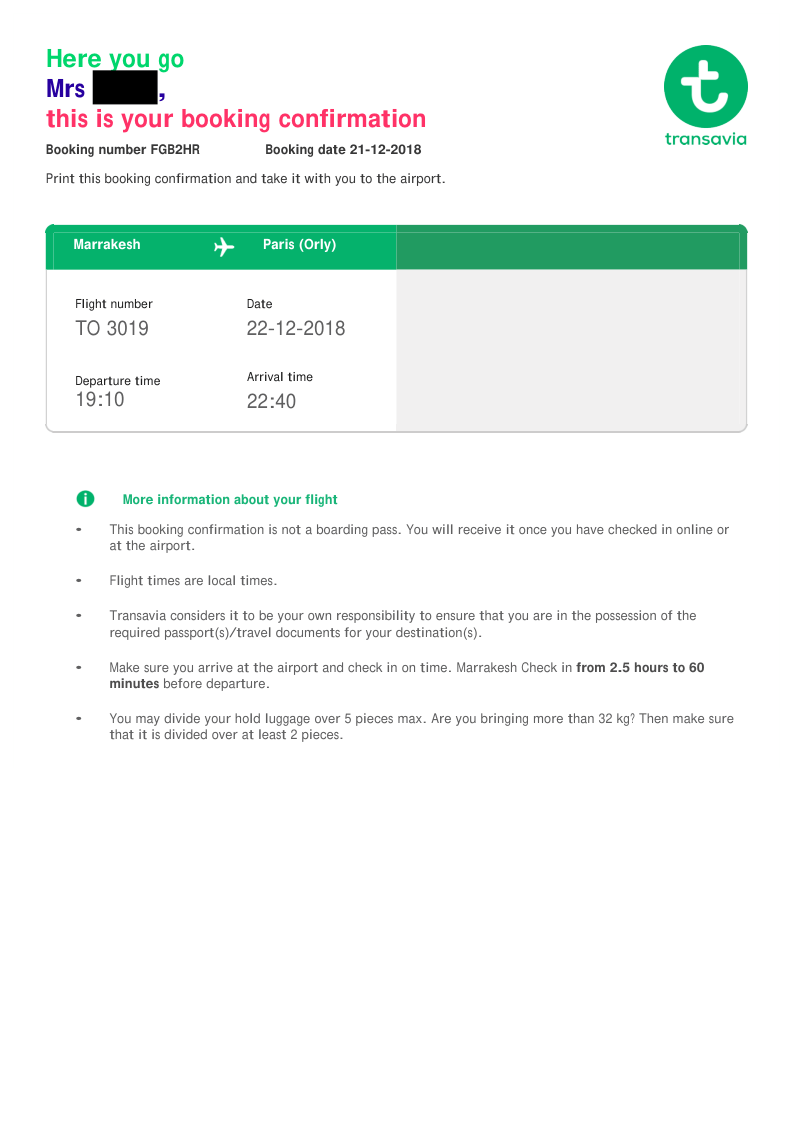This screenshot has height=1123, width=793.
Task: Select flight number TO 3019
Action: click(112, 328)
